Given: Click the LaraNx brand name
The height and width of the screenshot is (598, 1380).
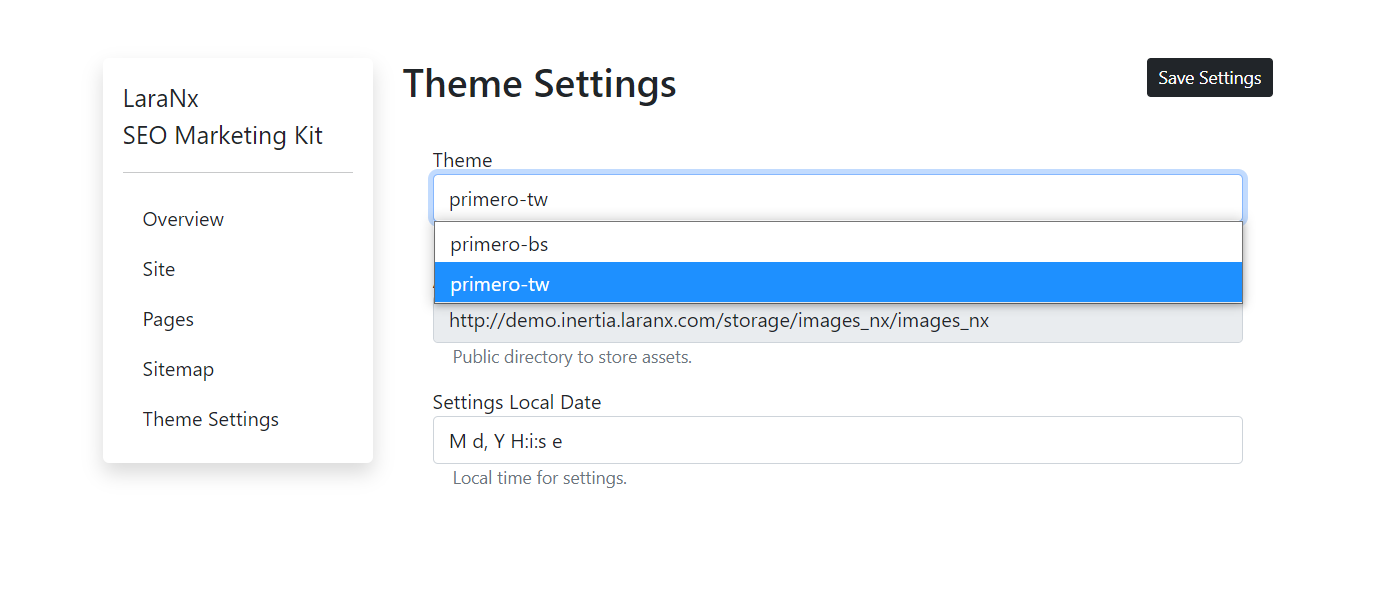Looking at the screenshot, I should pyautogui.click(x=160, y=98).
